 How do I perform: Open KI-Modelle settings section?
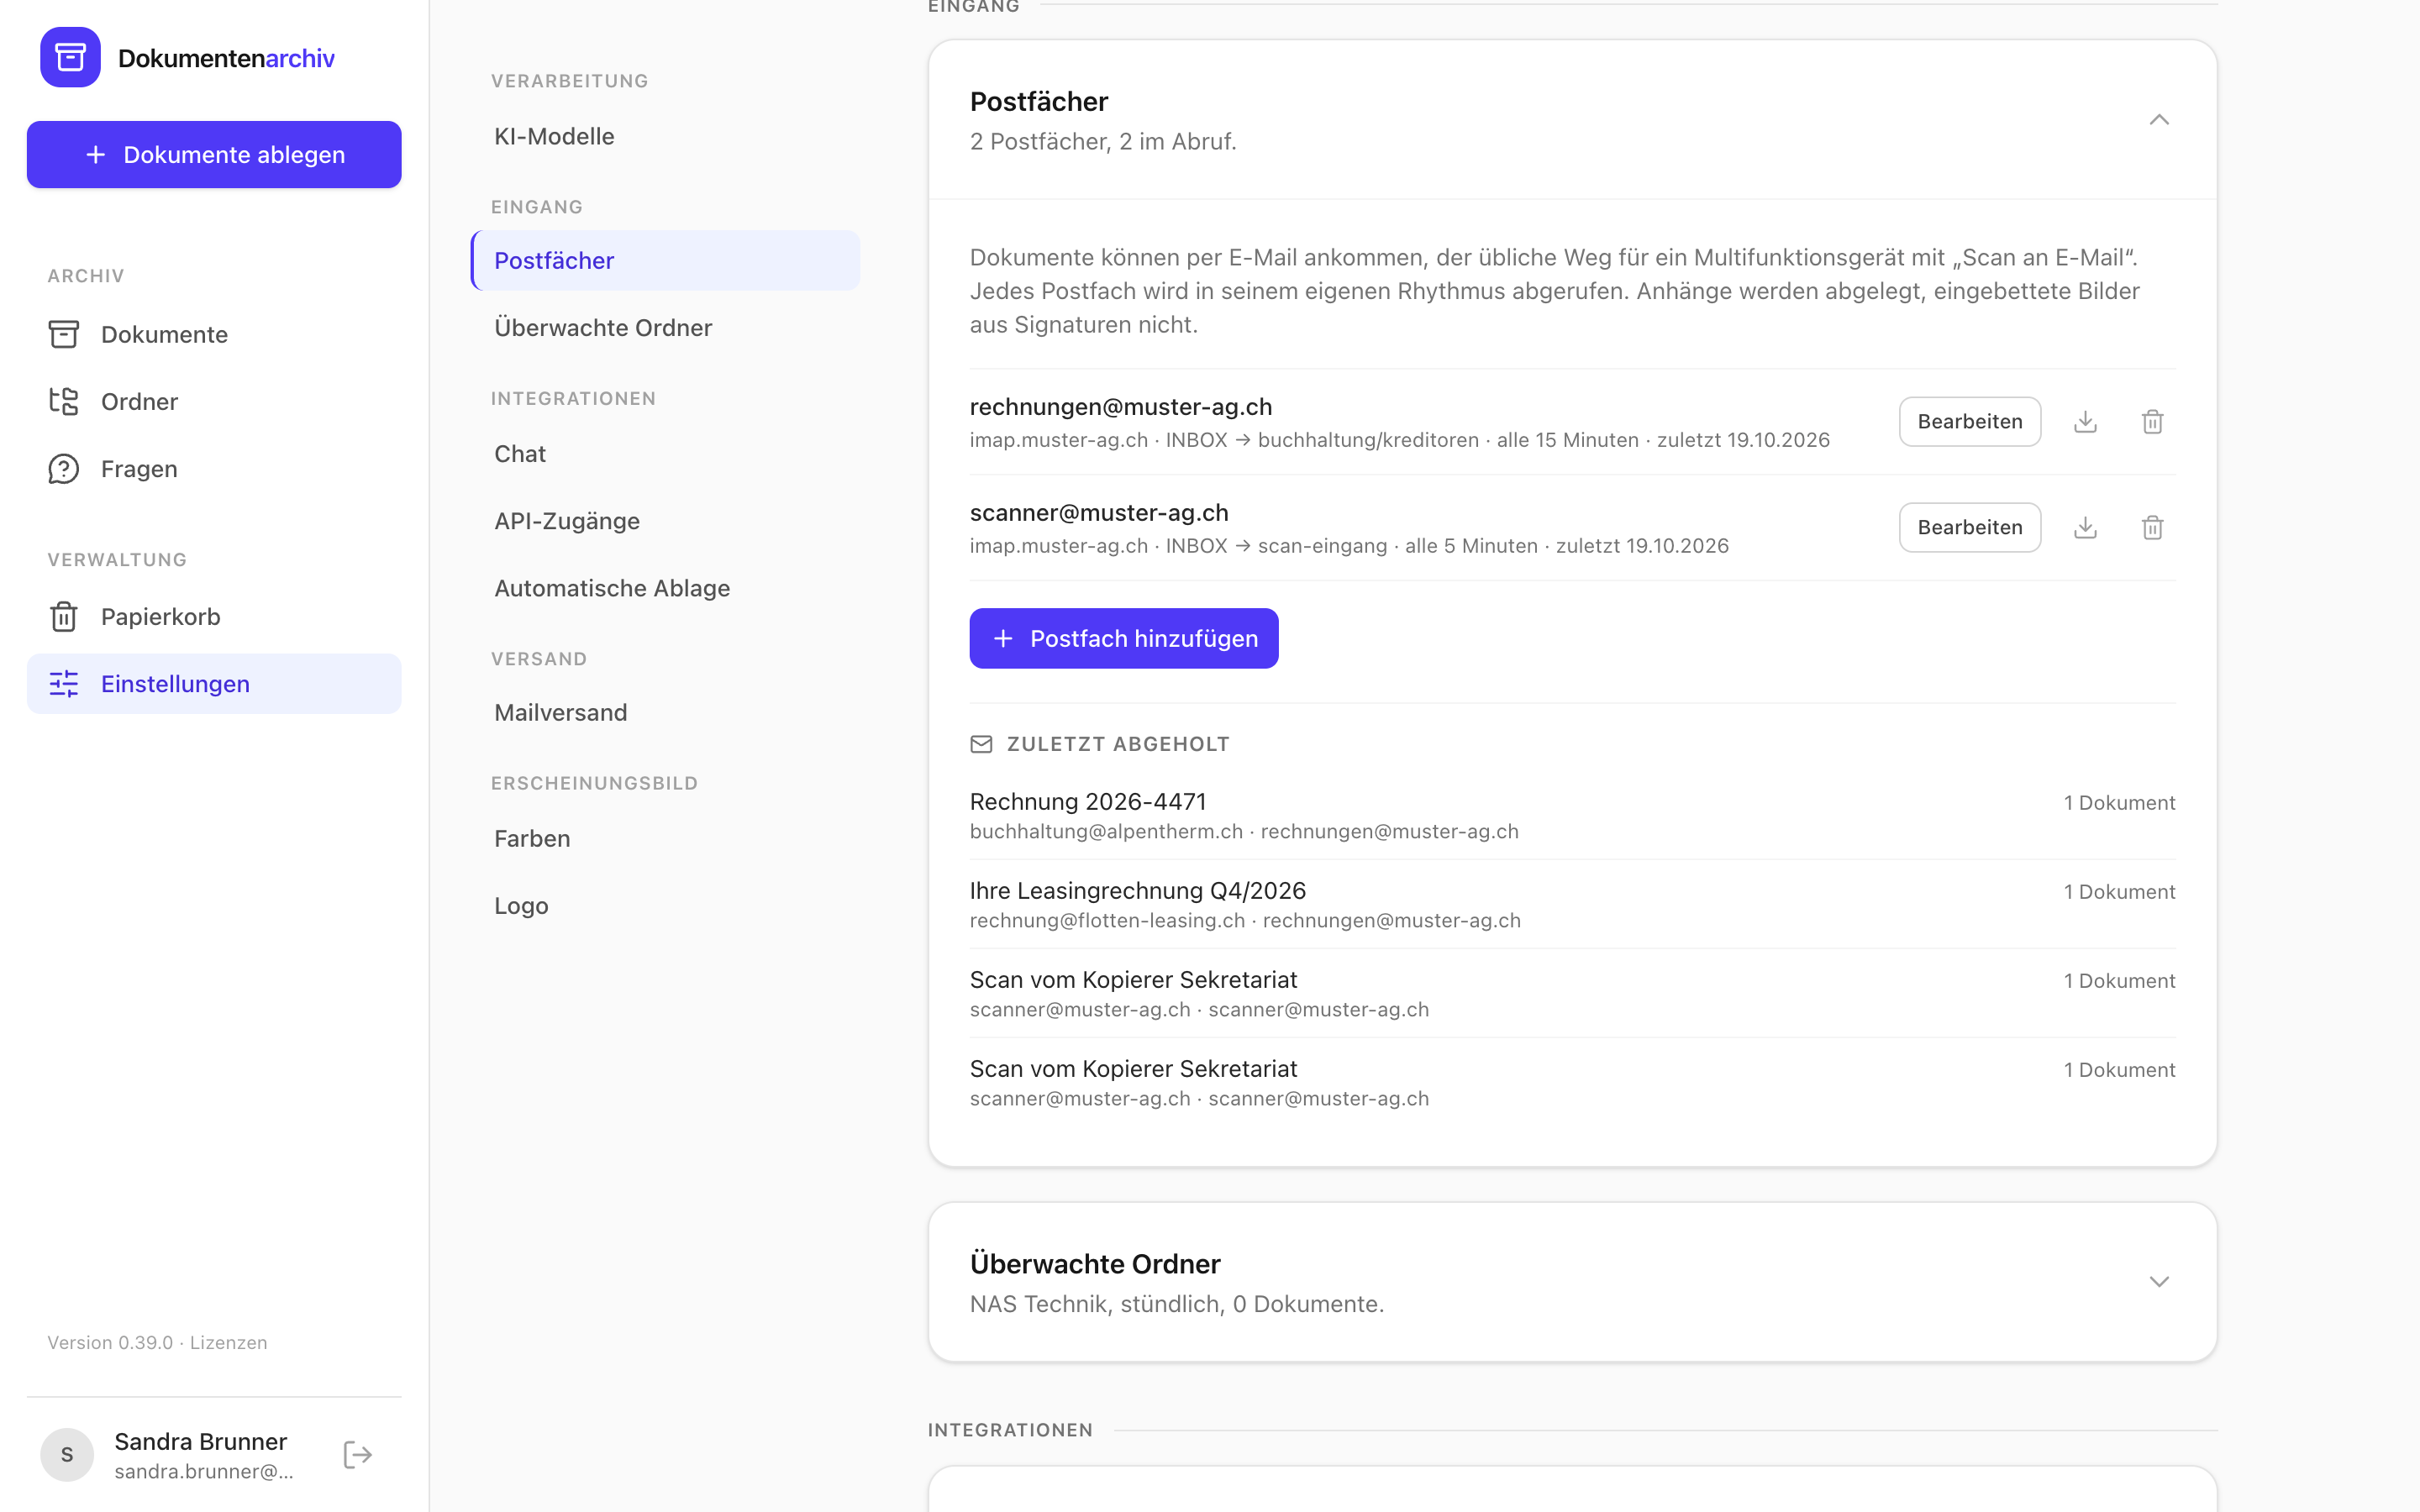(x=665, y=136)
